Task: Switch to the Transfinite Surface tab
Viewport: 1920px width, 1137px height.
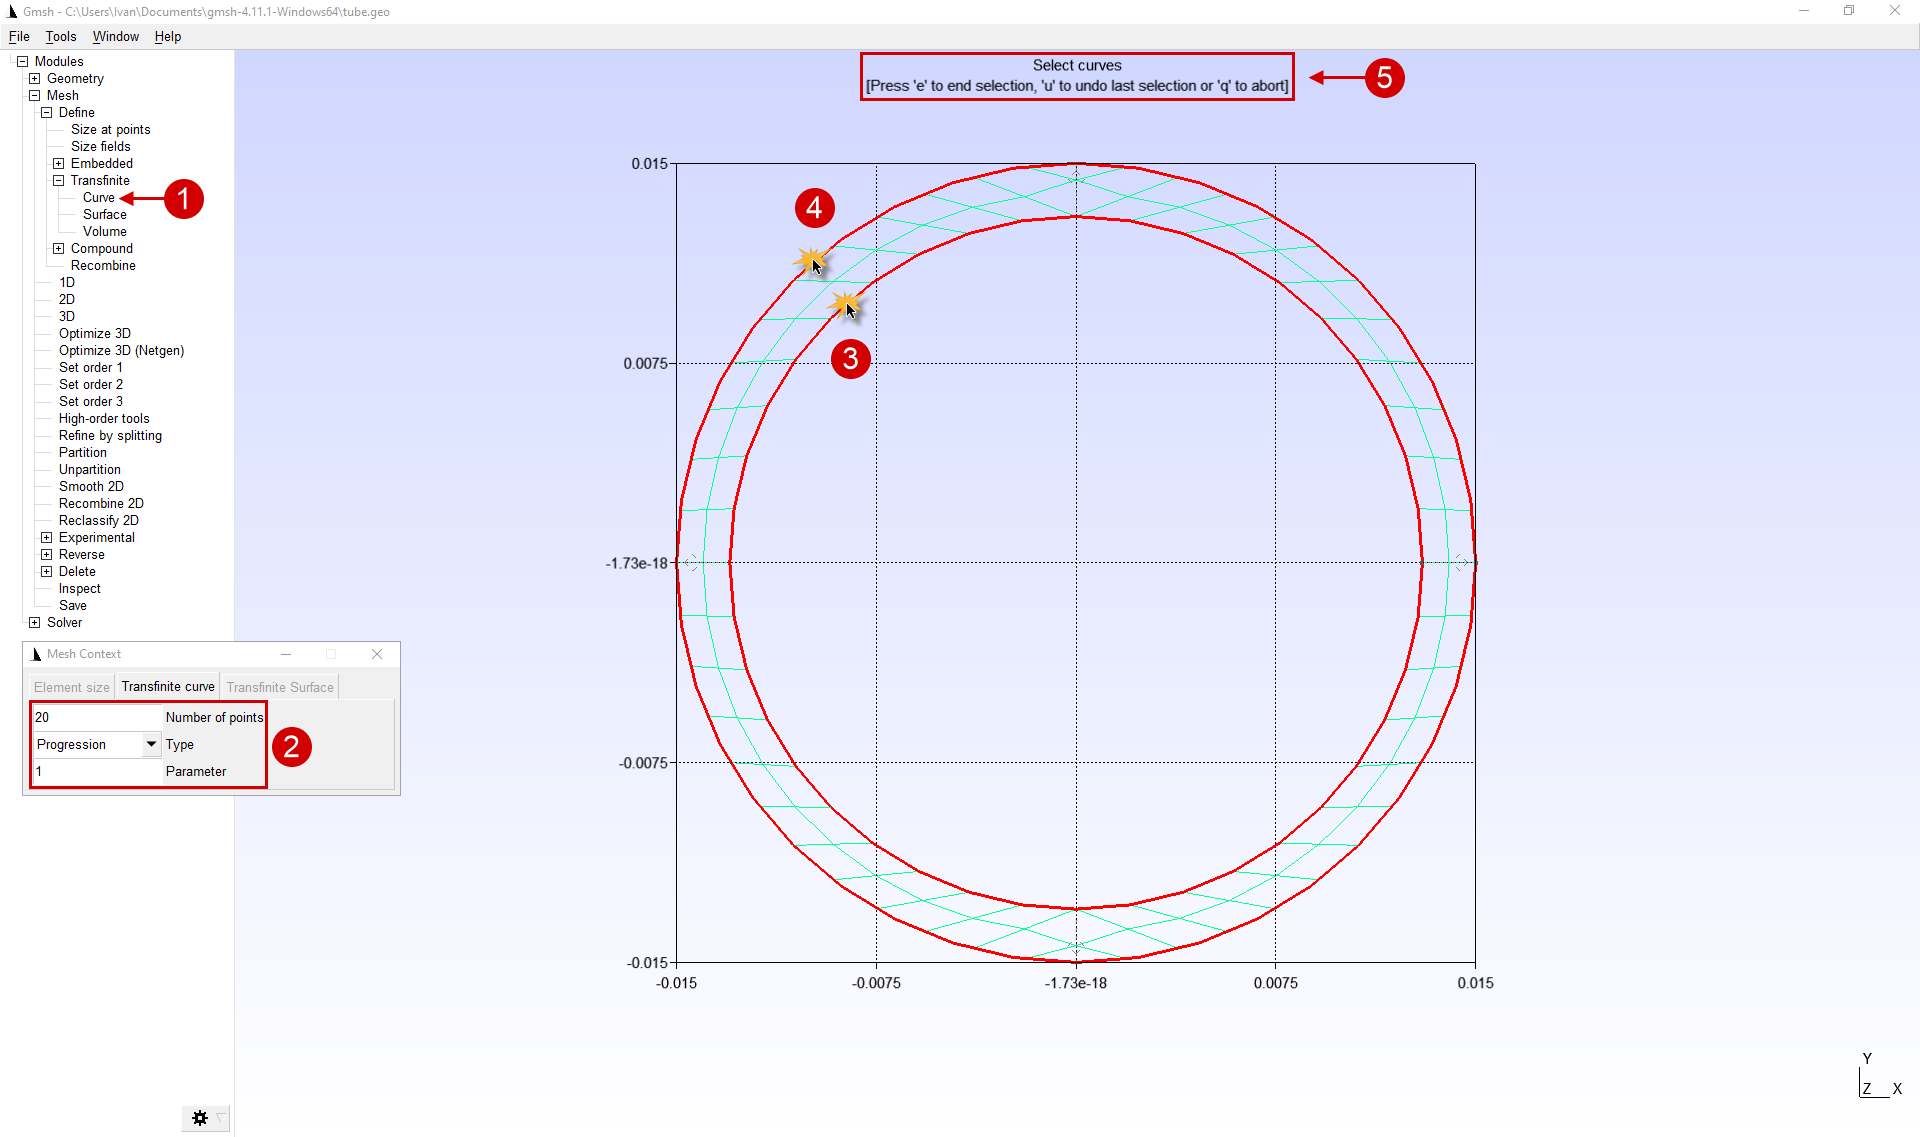Action: point(280,687)
